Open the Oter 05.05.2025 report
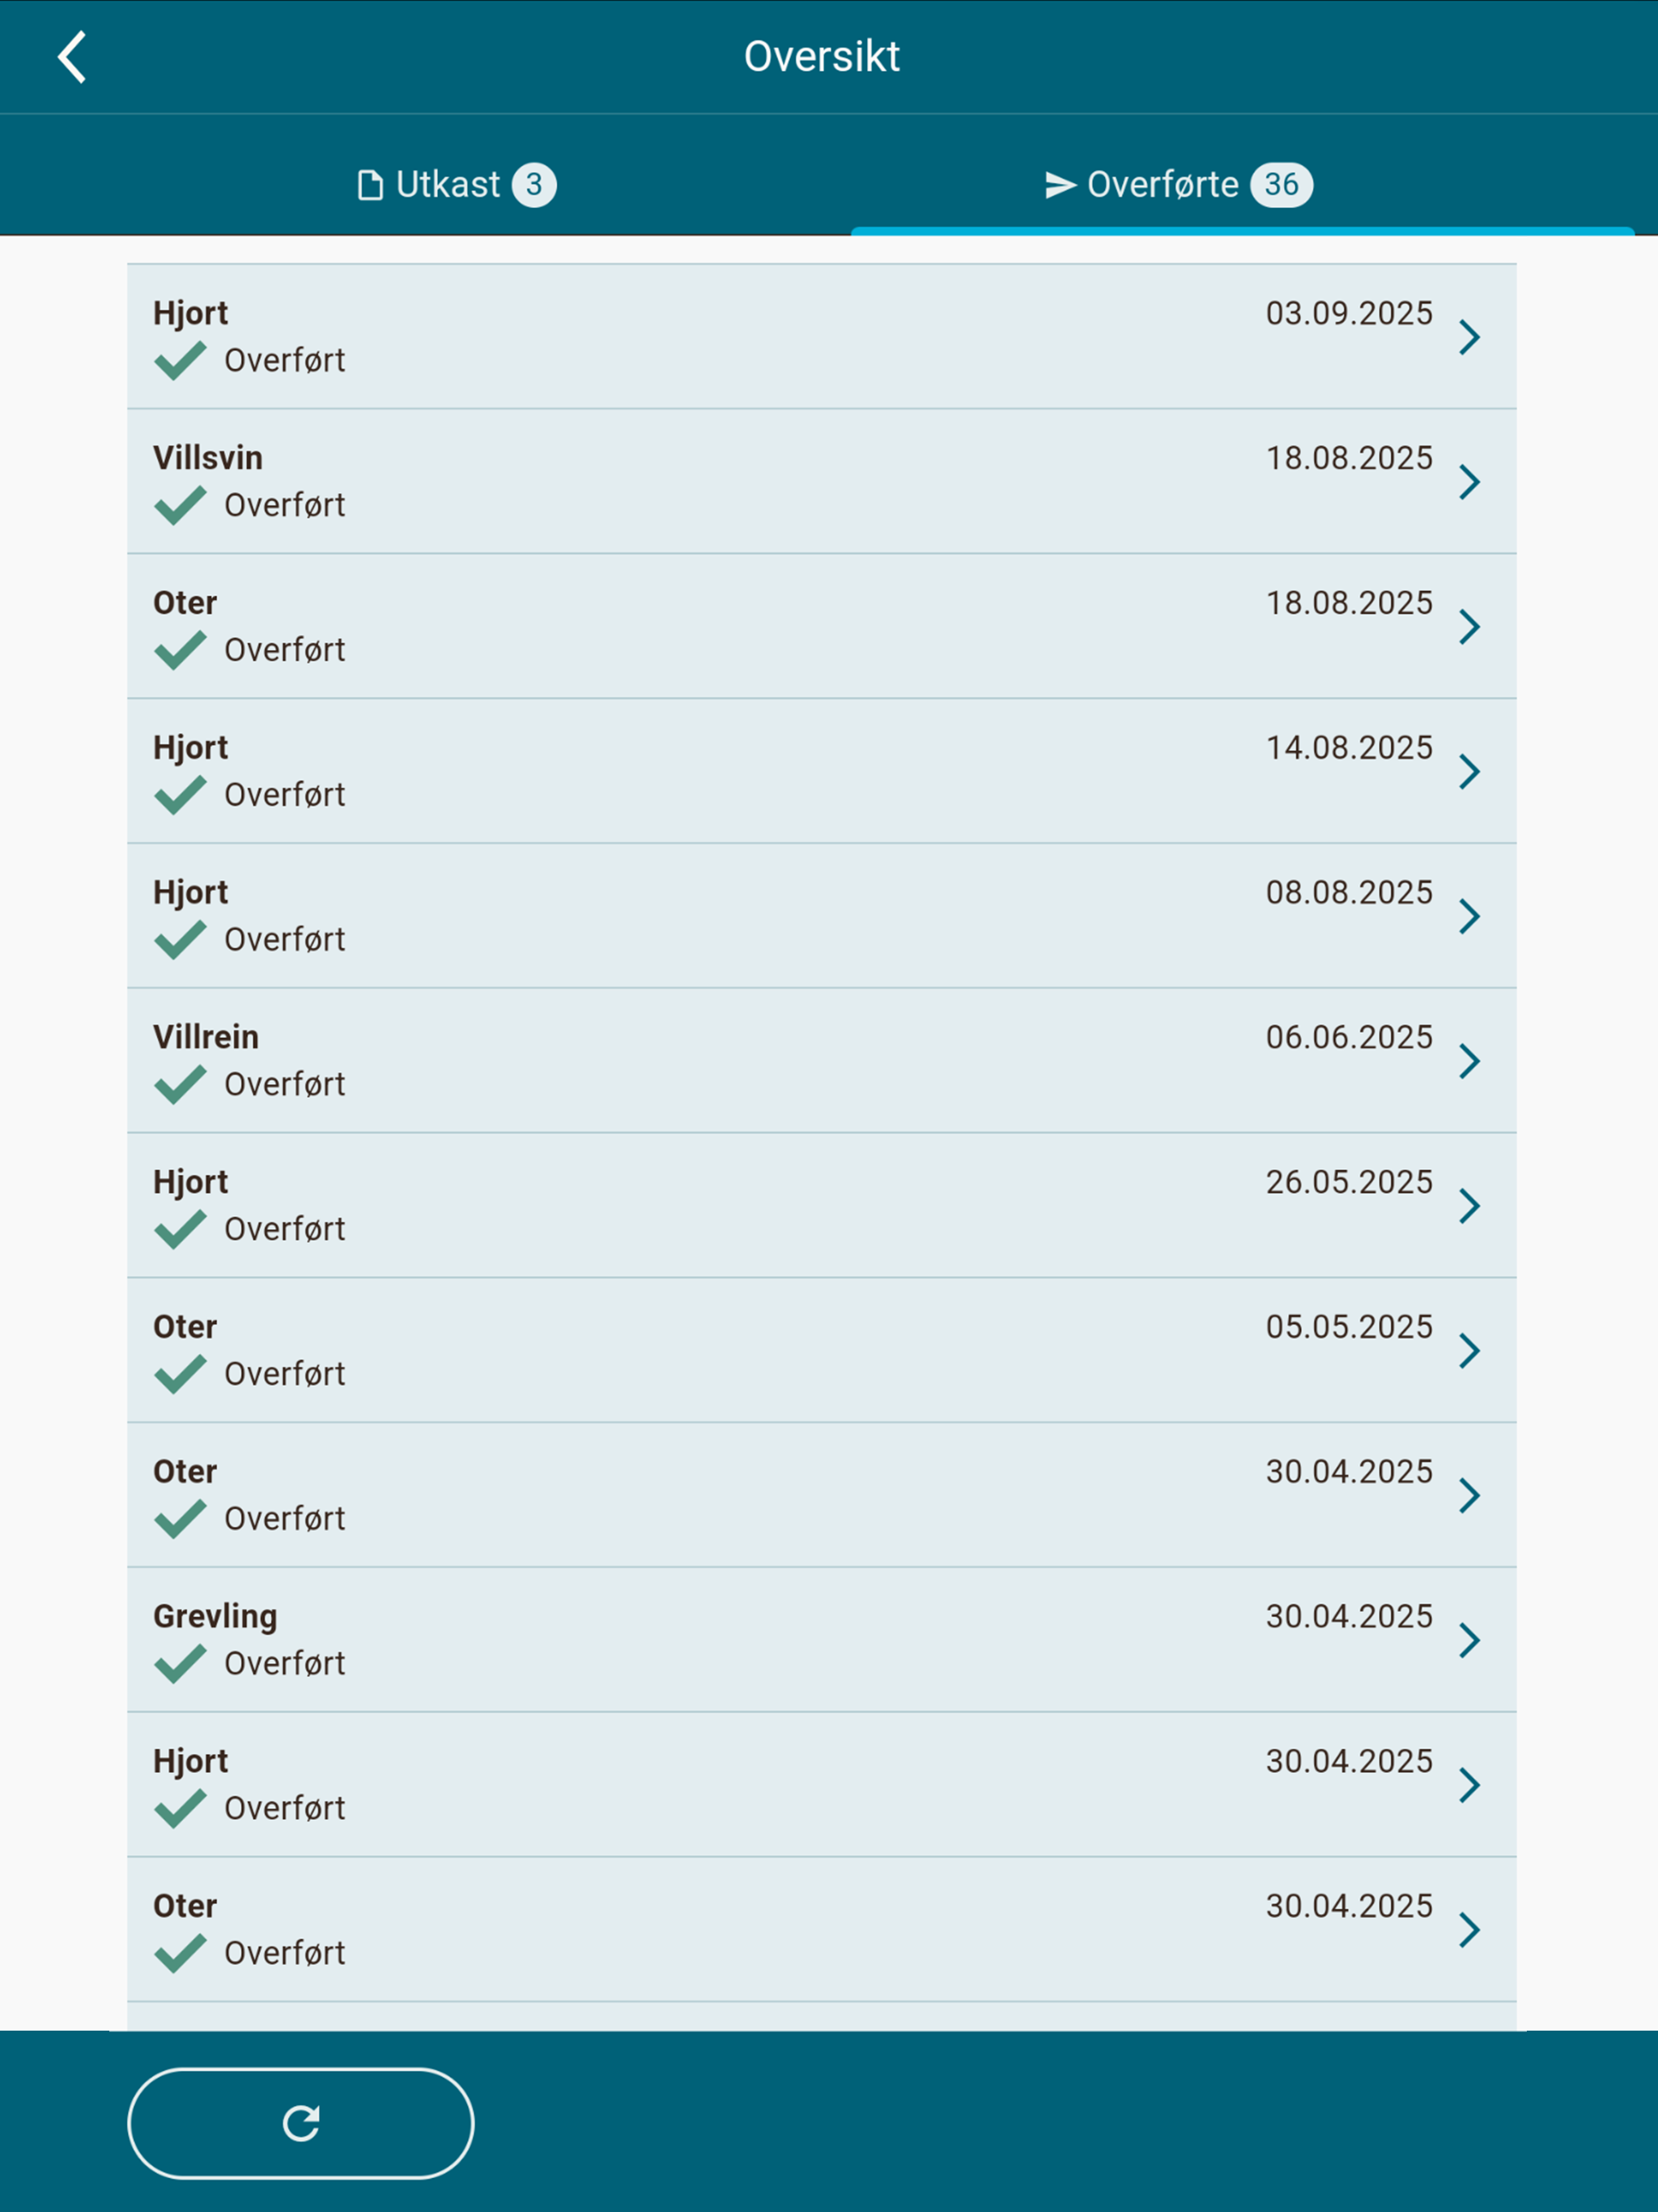 tap(821, 1350)
